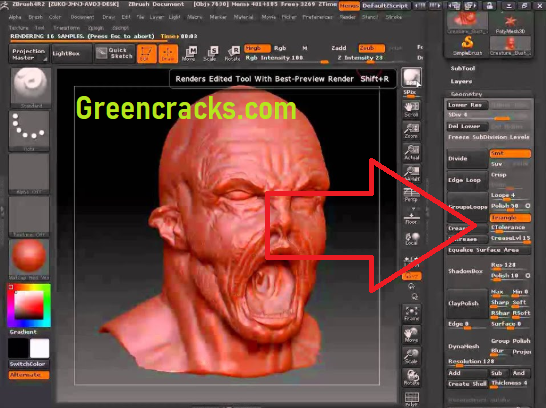Open the MatCap red wax material picker
Viewport: 546px width, 408px height.
(29, 260)
